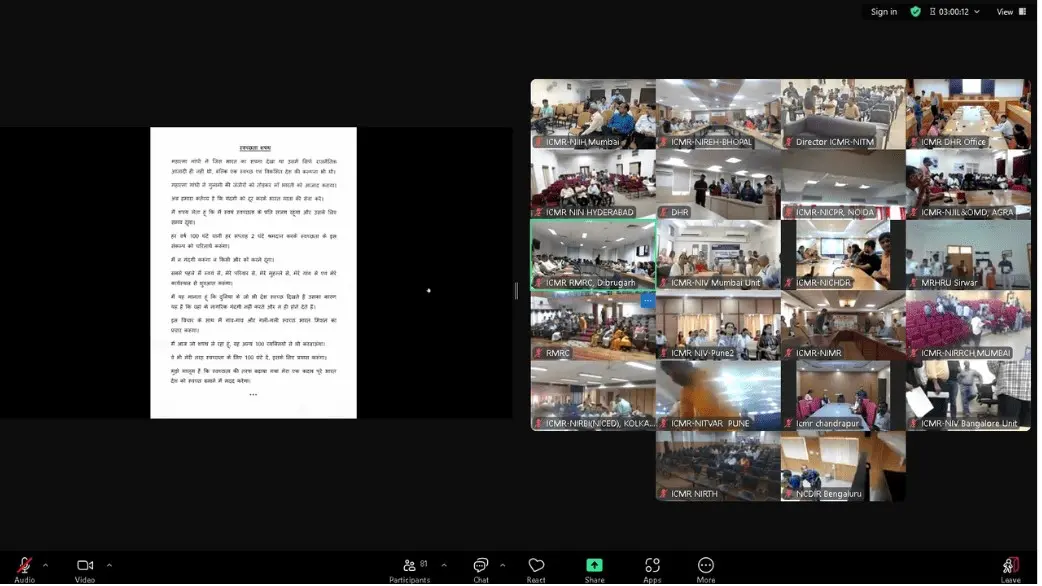
Task: Select the NCDIR Bengaluru video tile
Action: 843,466
